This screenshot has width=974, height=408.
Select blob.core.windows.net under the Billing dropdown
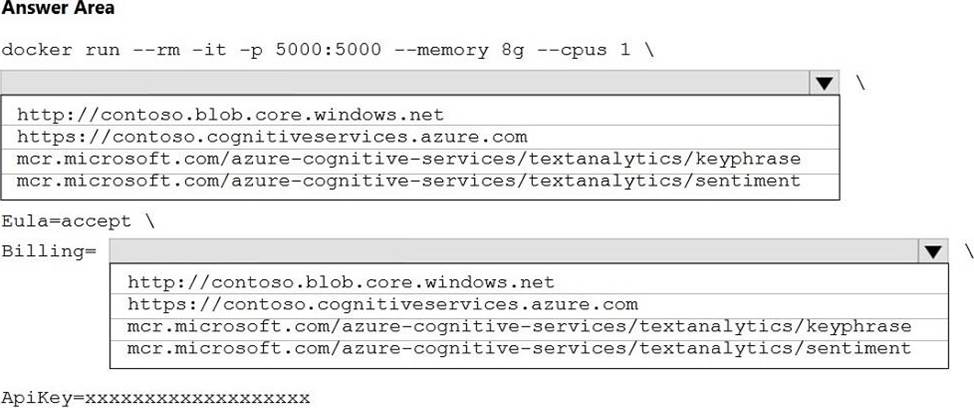tap(340, 282)
